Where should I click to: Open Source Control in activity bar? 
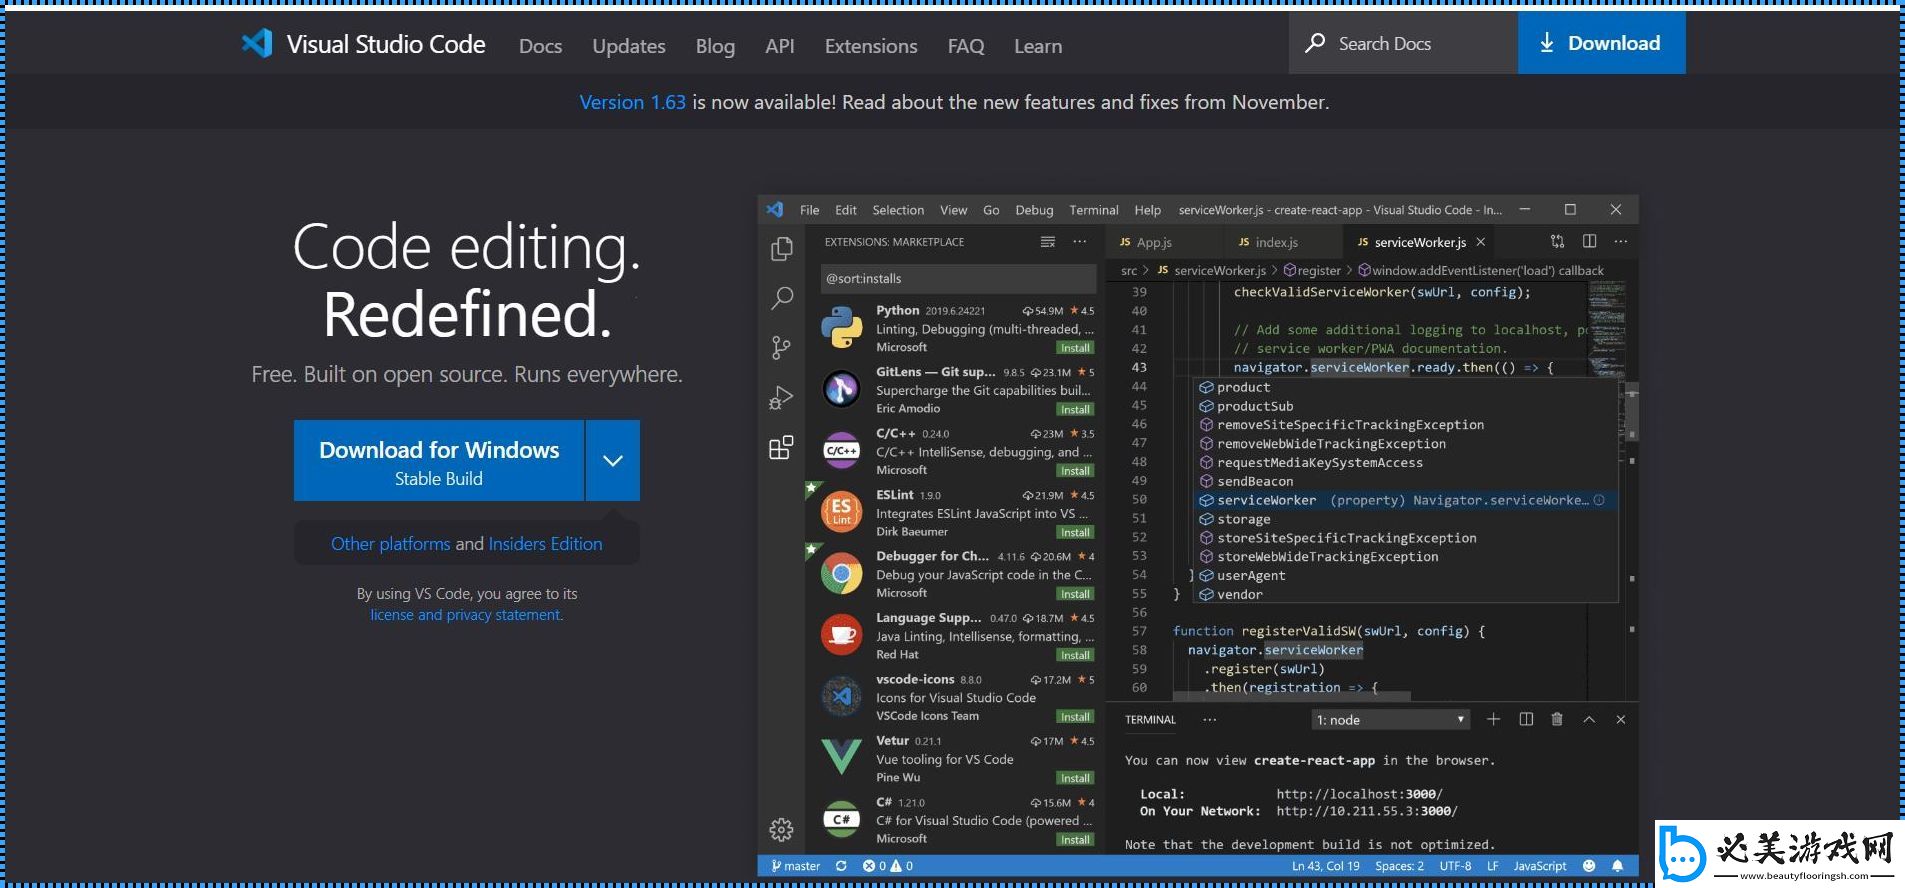coord(782,347)
